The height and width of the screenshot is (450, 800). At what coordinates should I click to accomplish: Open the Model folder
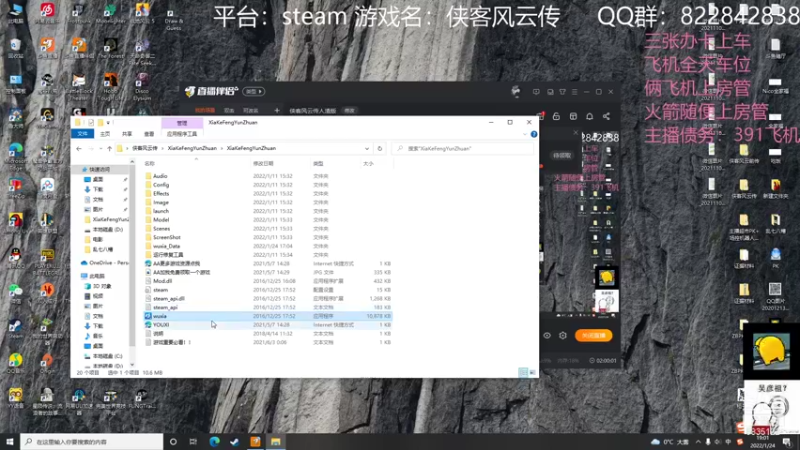click(161, 219)
